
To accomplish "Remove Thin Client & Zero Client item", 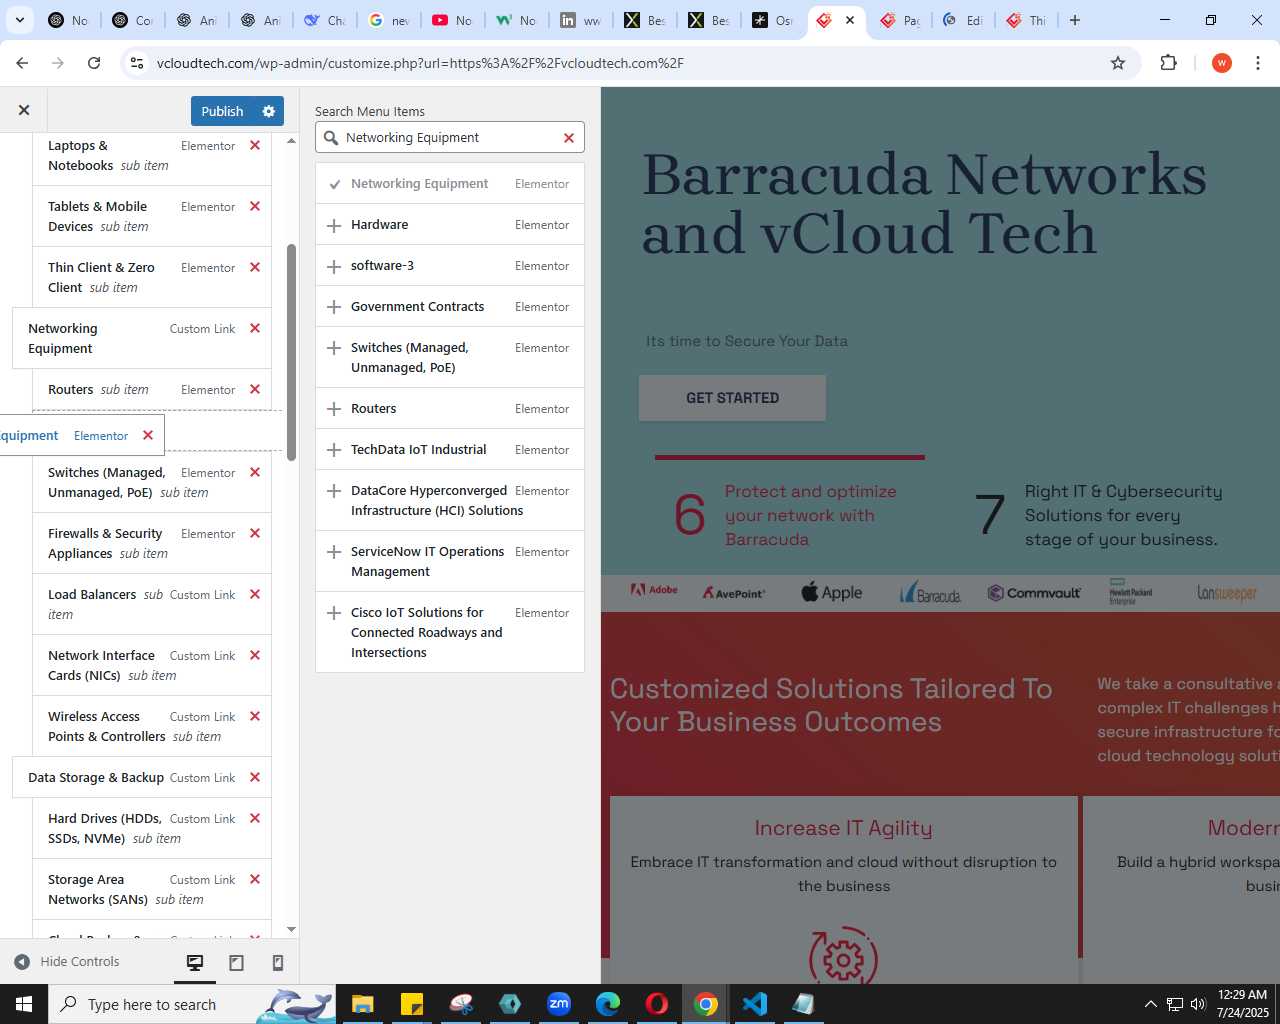I will pos(255,267).
